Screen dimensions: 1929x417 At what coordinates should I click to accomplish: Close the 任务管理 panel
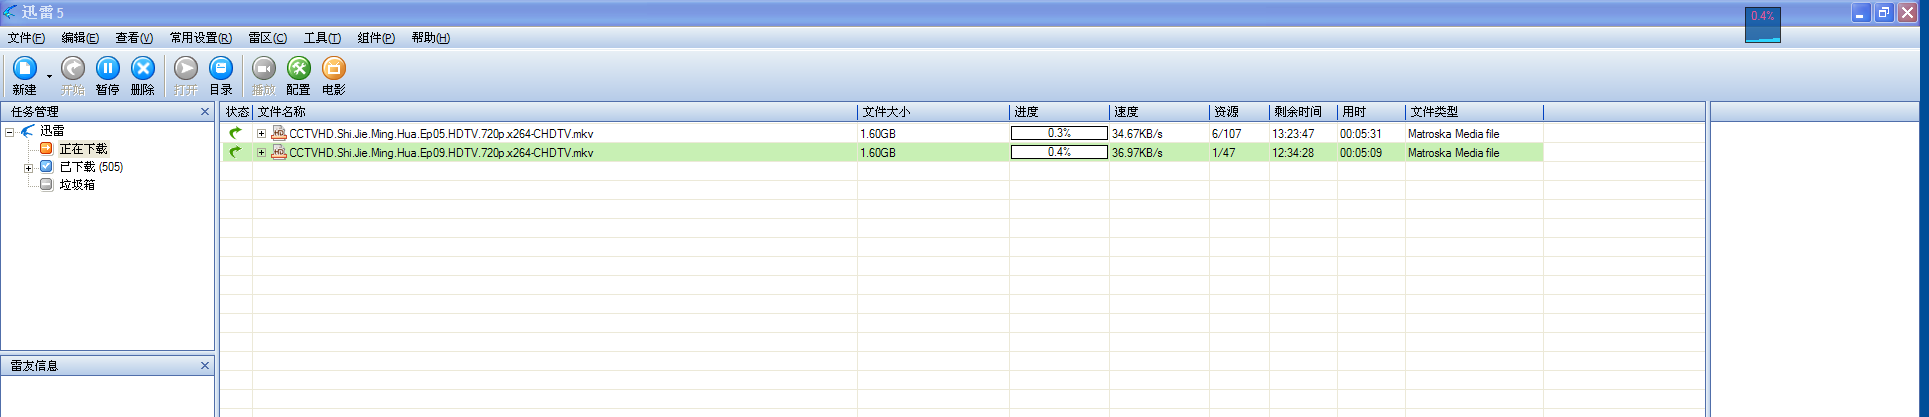(x=205, y=112)
